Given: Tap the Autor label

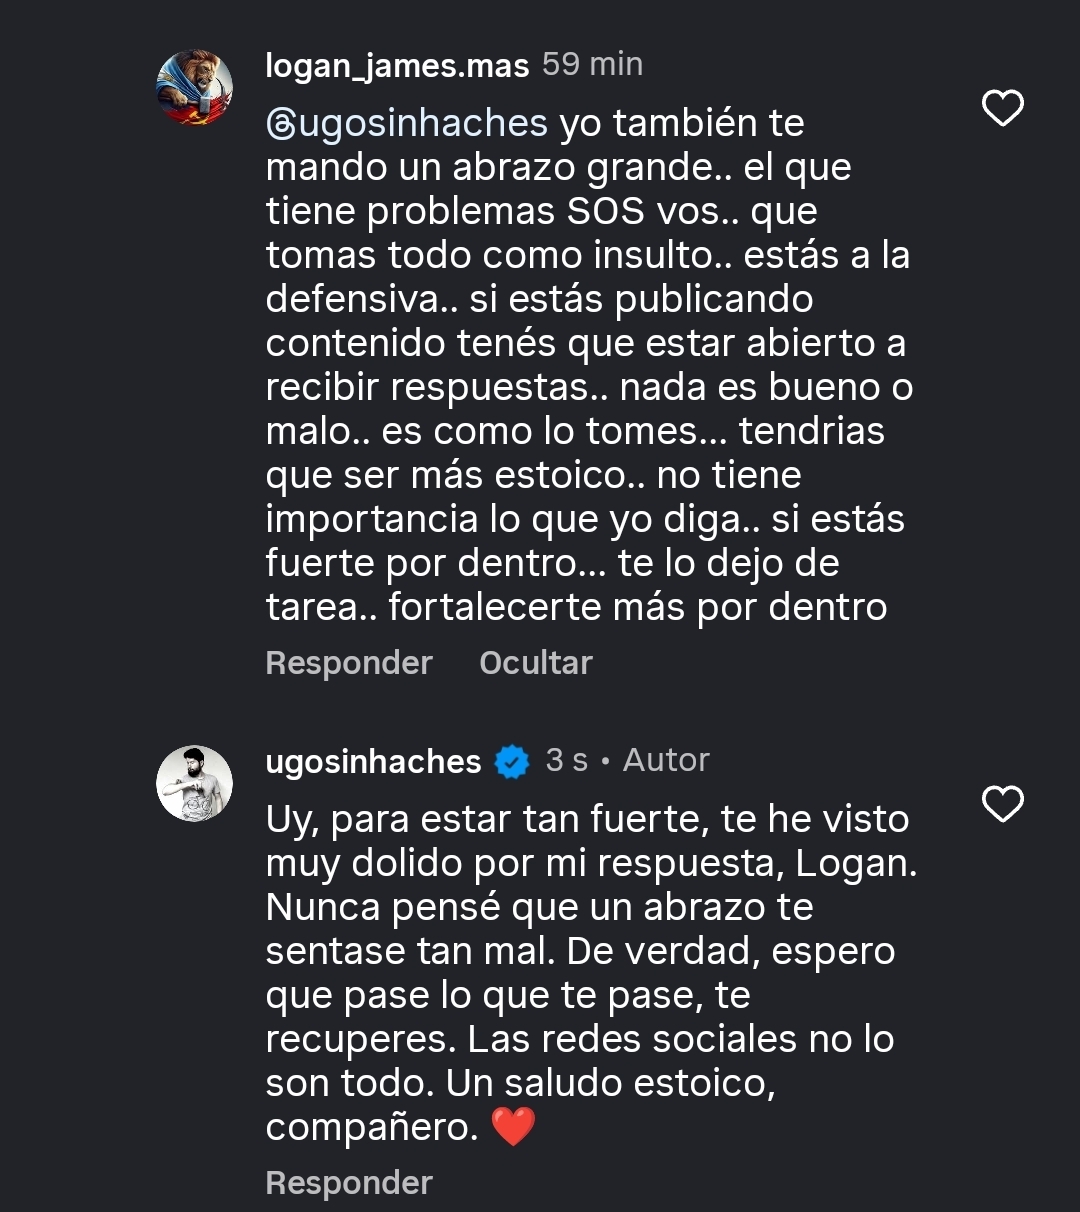Looking at the screenshot, I should (x=666, y=761).
